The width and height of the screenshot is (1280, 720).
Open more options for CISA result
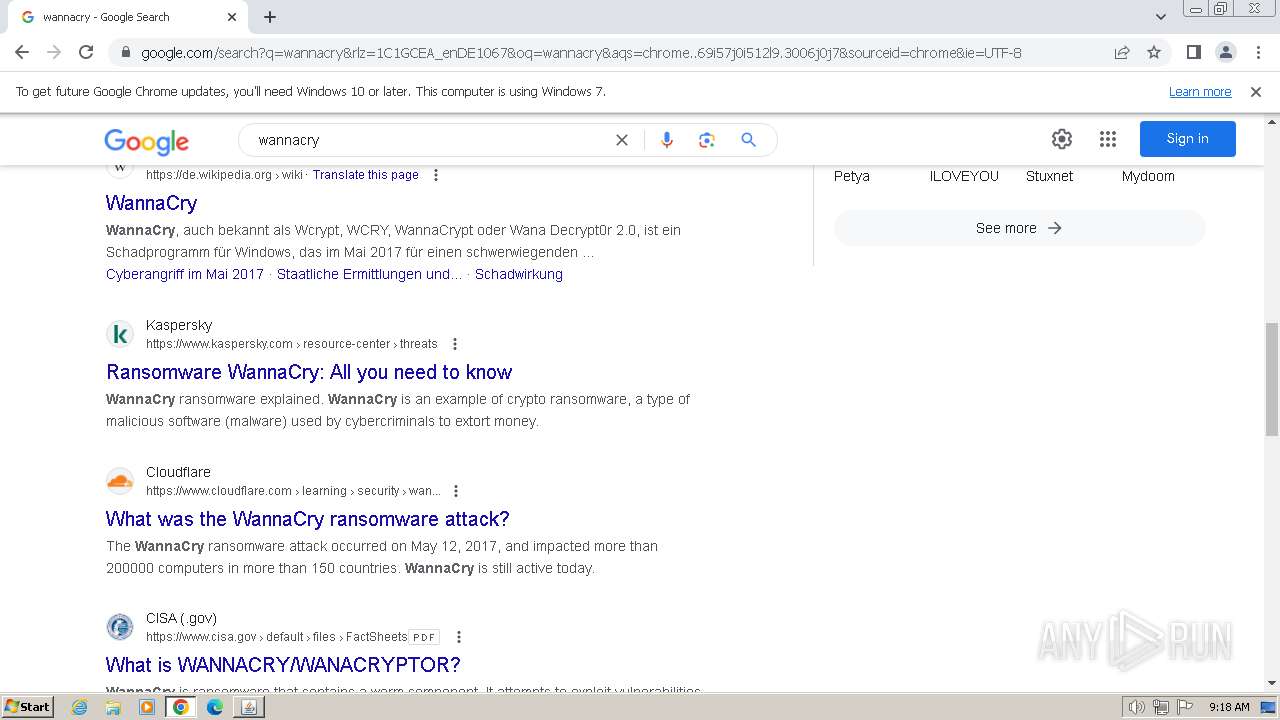459,637
